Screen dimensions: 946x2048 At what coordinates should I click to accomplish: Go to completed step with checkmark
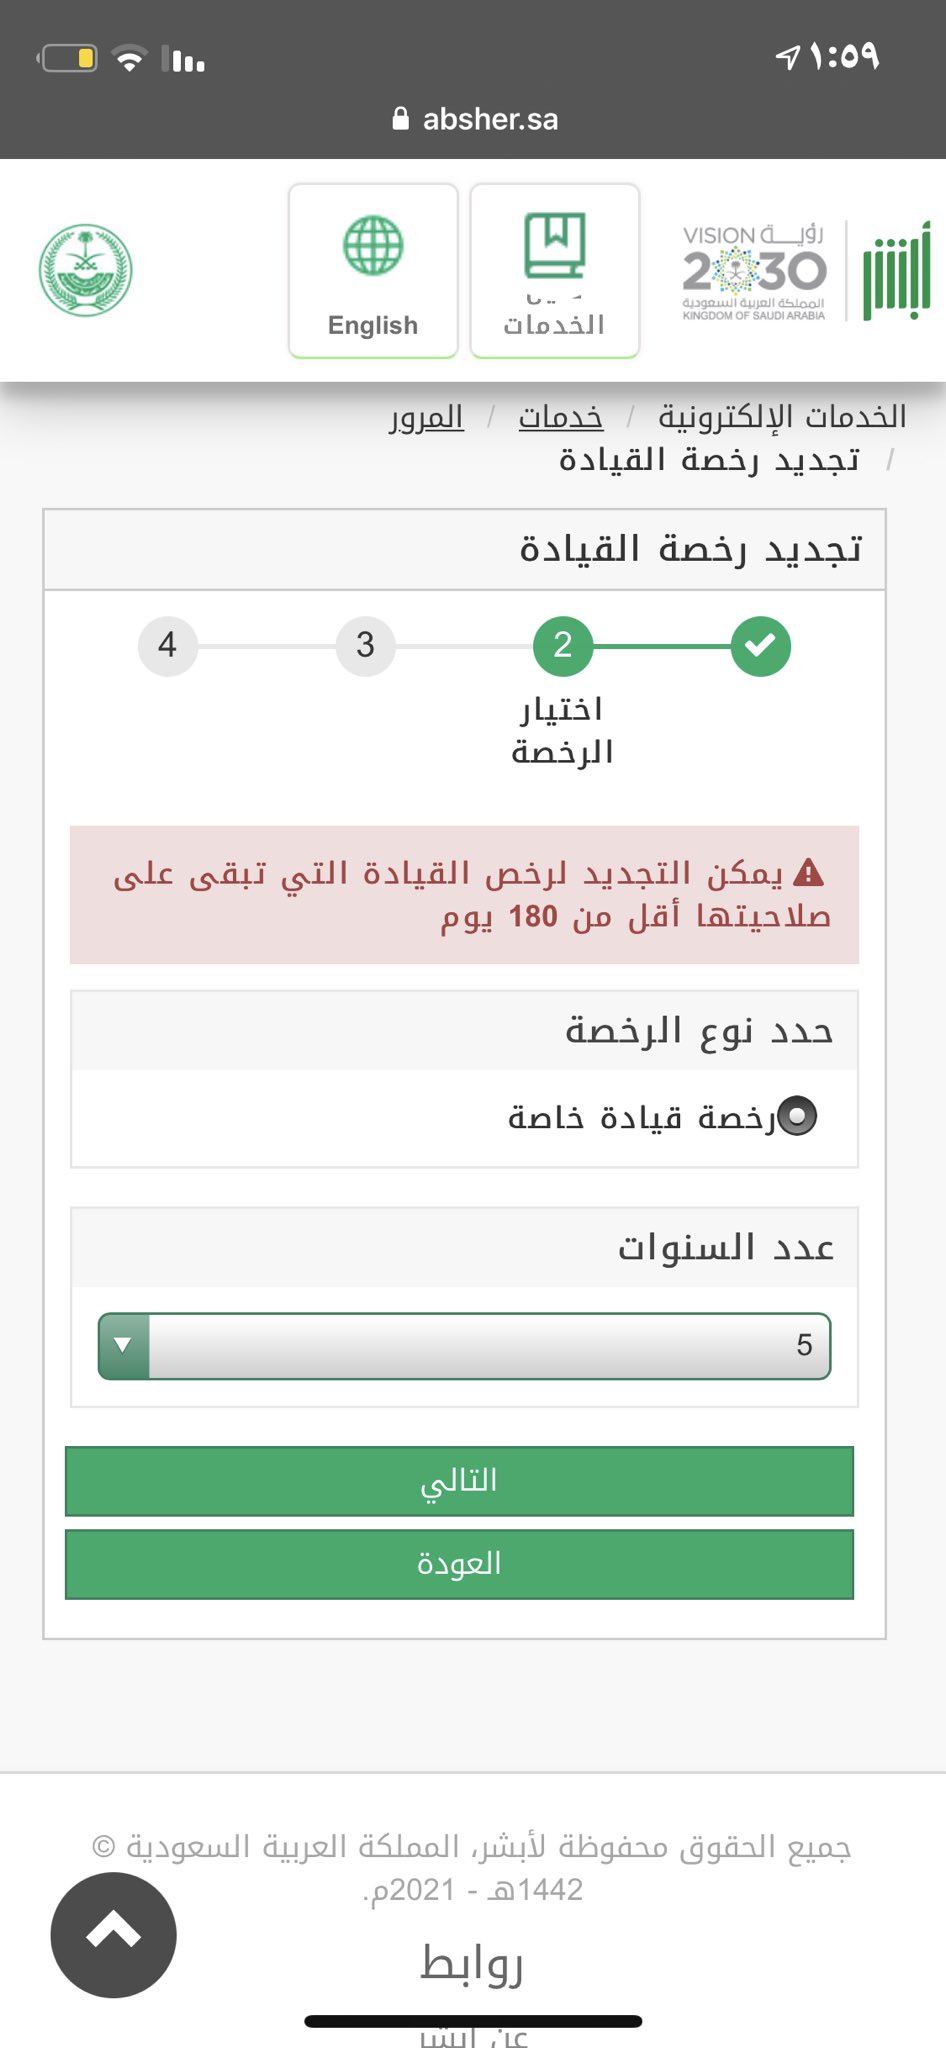[761, 646]
